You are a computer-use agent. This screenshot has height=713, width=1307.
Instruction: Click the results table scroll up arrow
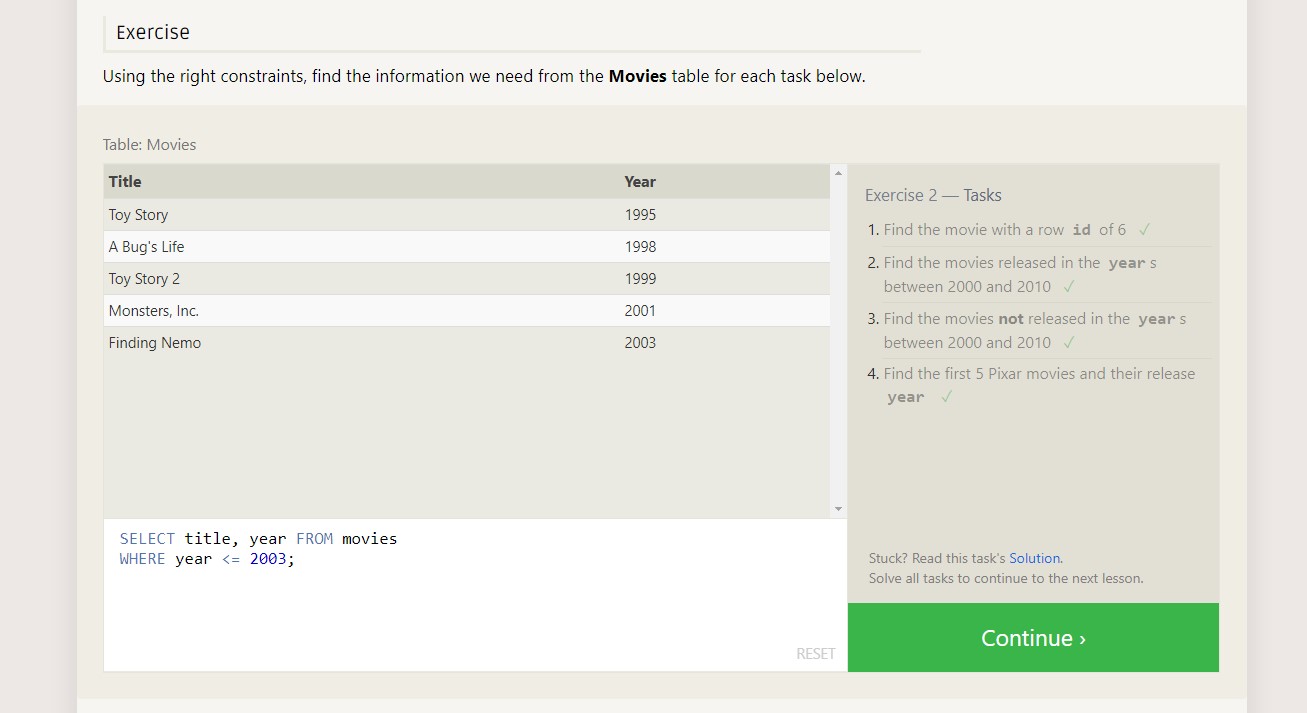838,173
